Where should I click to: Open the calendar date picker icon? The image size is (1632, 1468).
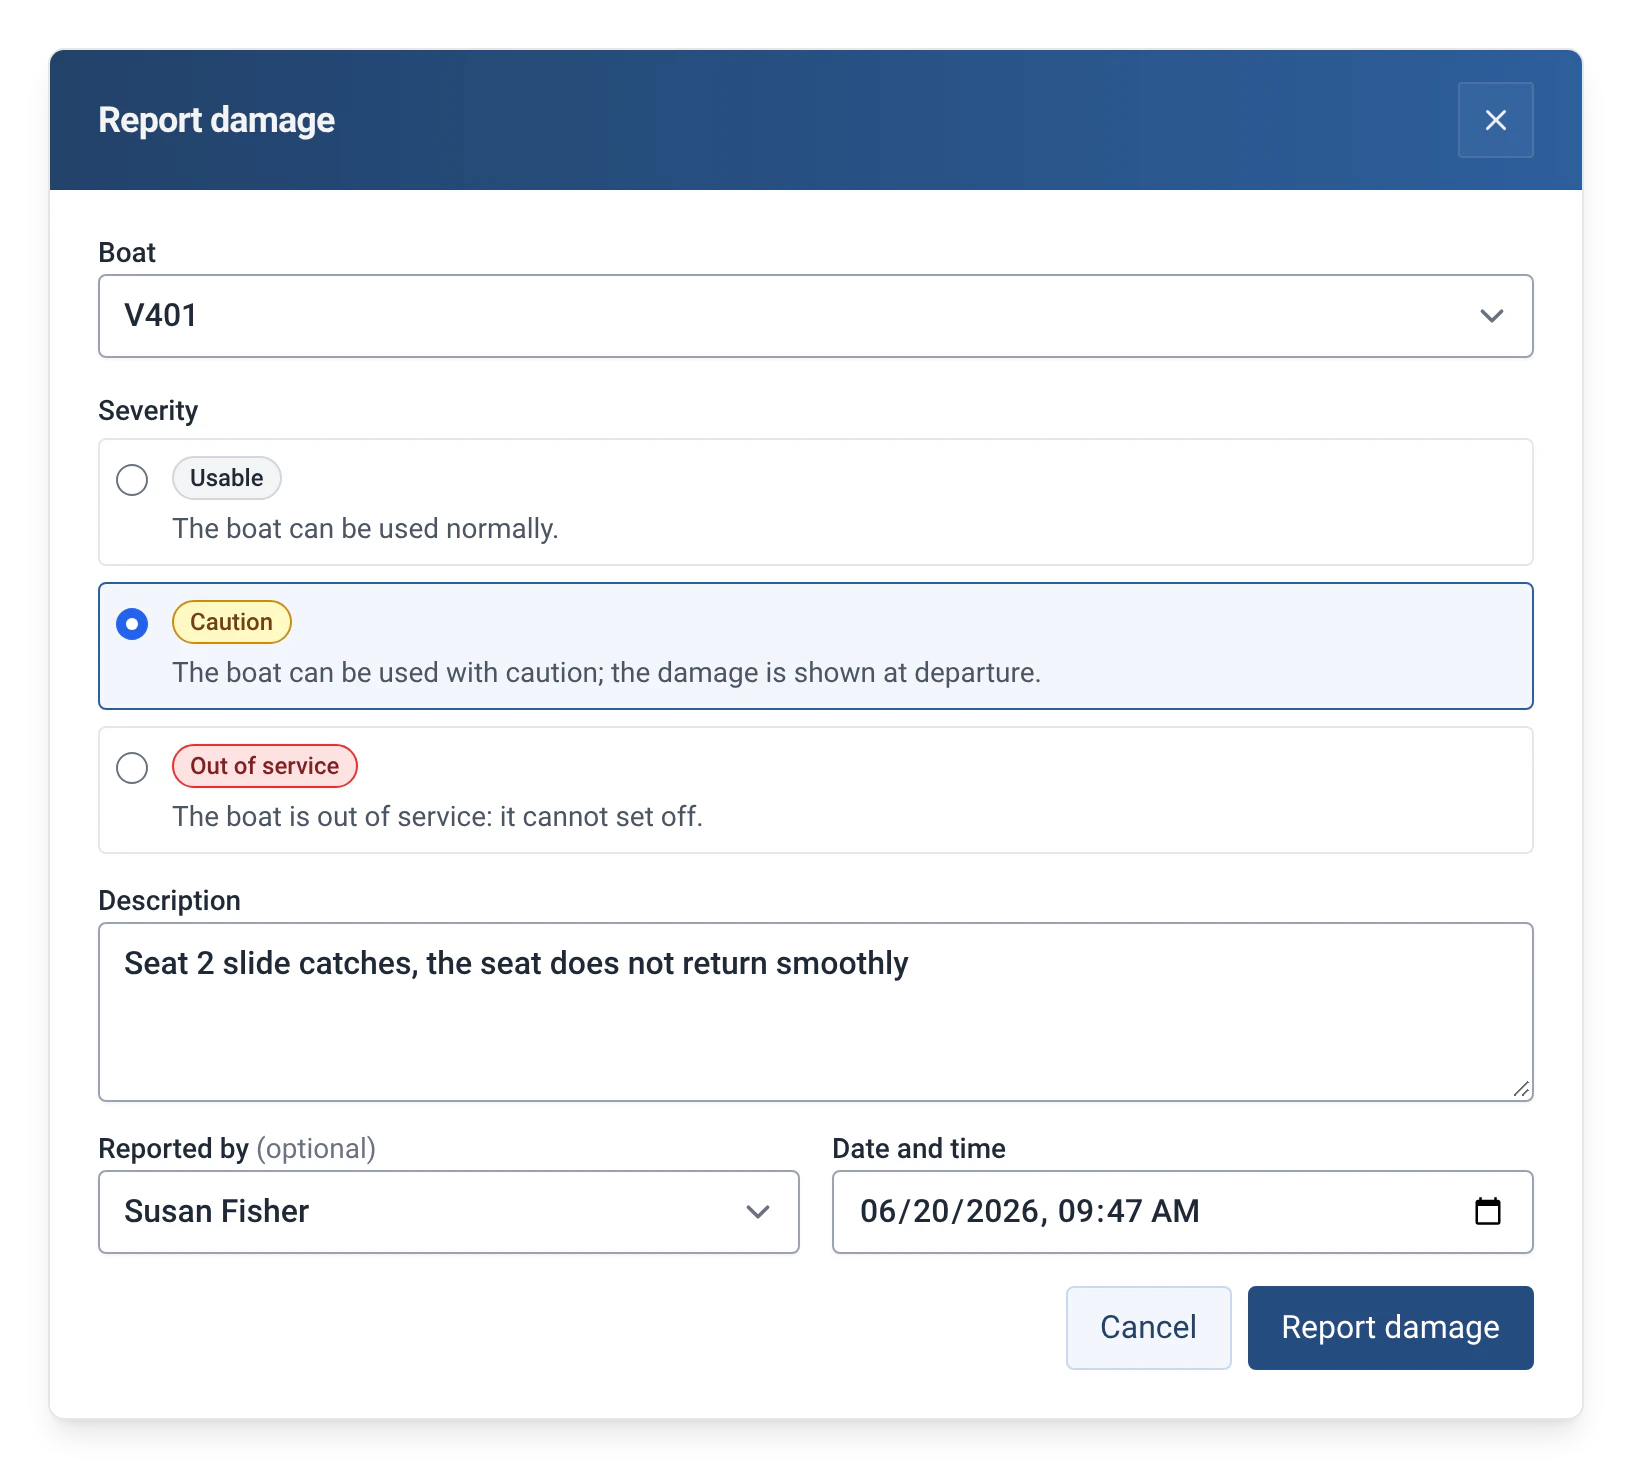point(1488,1211)
